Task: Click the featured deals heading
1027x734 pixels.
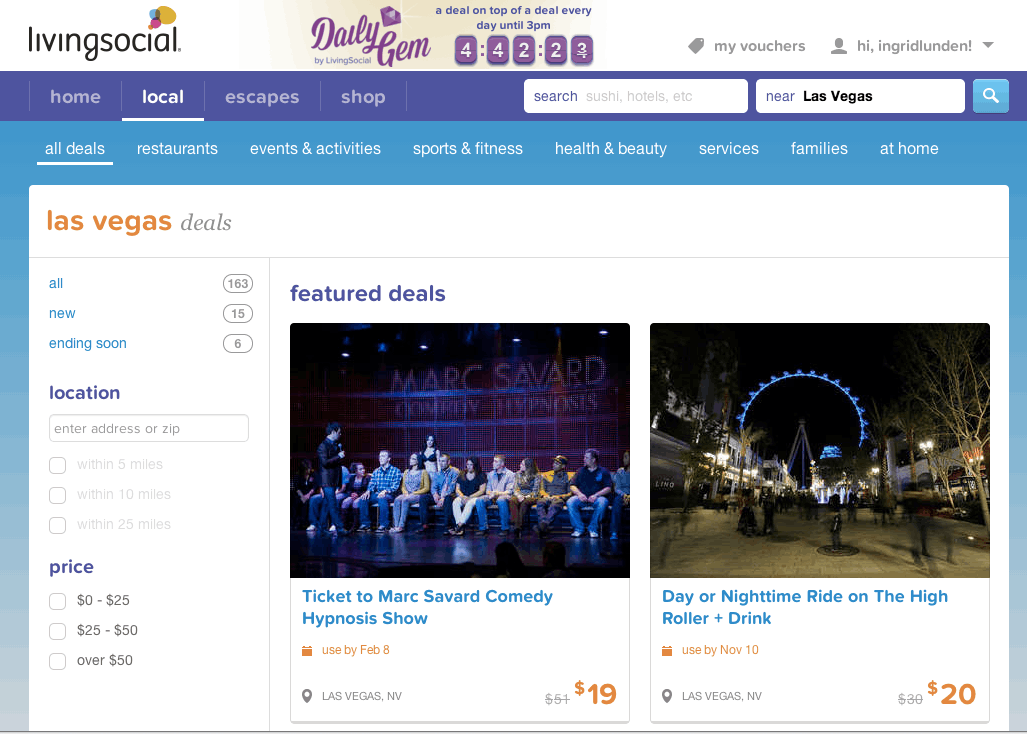Action: pyautogui.click(x=367, y=293)
